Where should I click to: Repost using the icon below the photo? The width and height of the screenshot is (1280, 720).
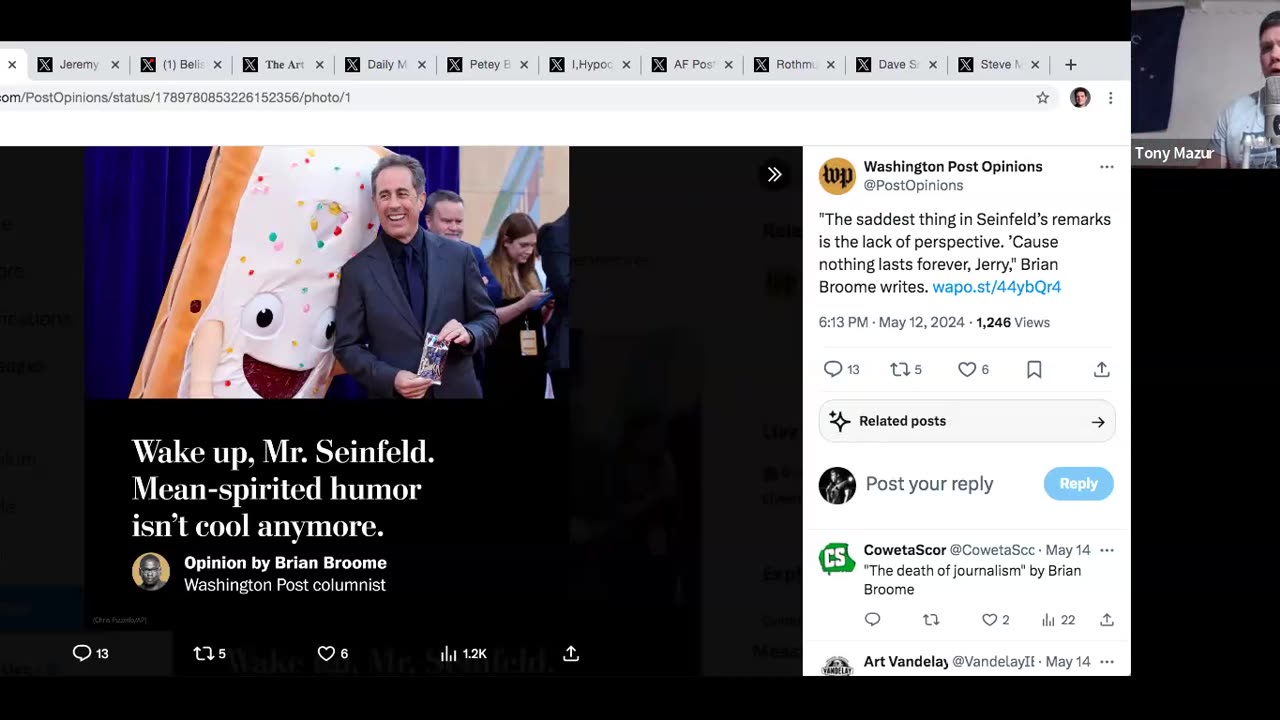tap(209, 653)
